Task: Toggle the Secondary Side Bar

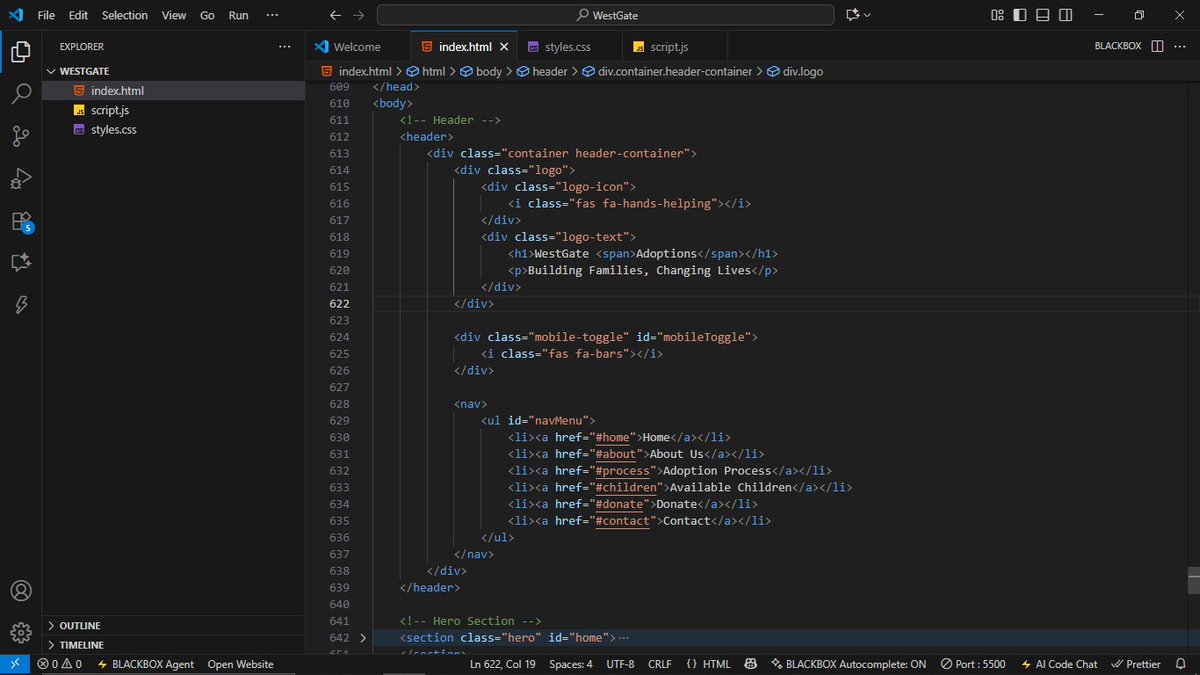Action: click(1066, 15)
